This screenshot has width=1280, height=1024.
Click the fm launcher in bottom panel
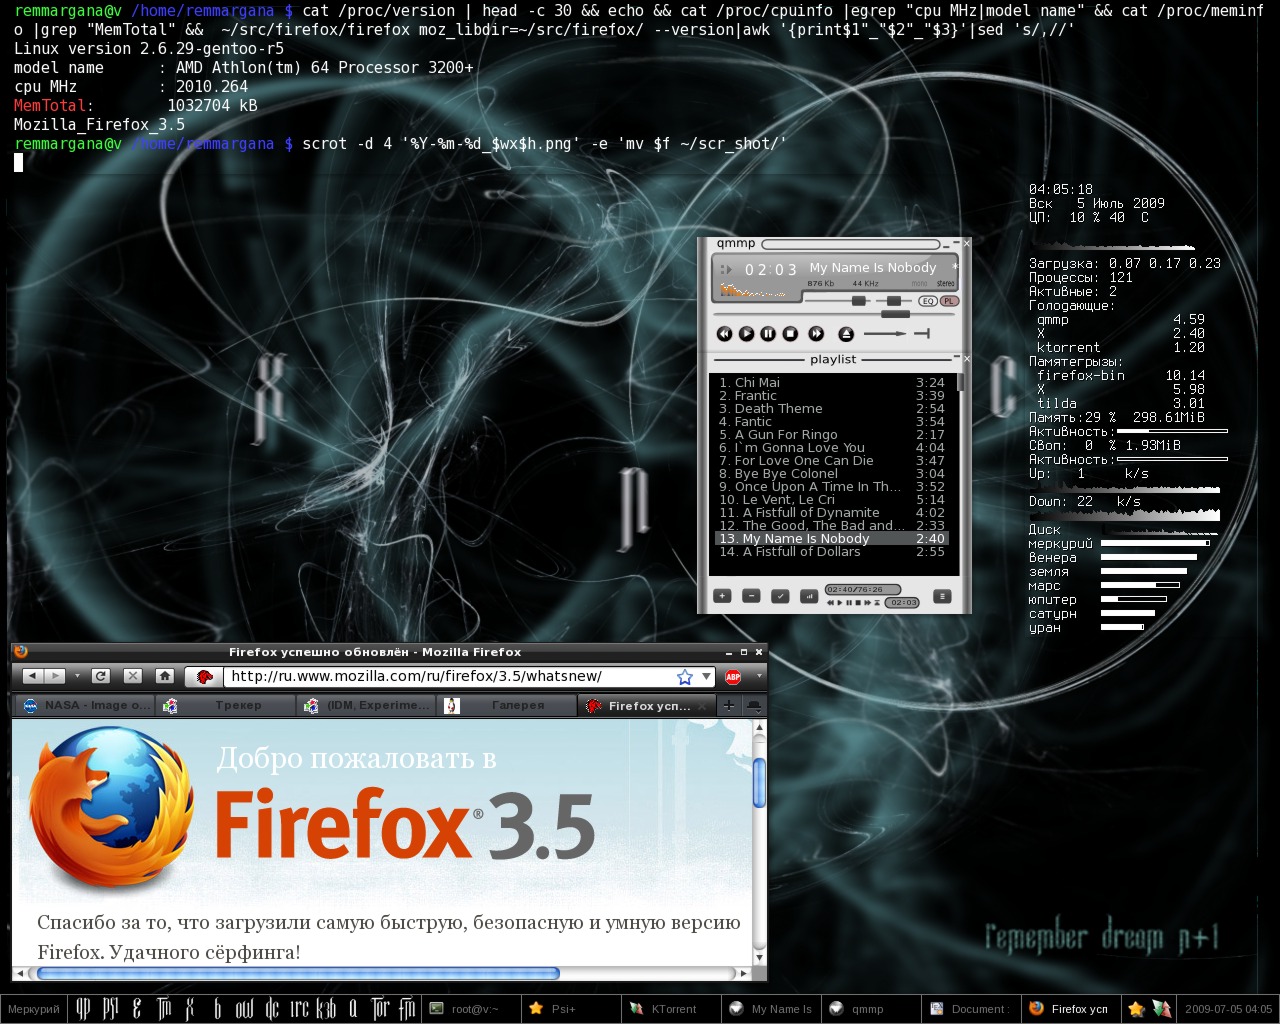pos(407,1009)
